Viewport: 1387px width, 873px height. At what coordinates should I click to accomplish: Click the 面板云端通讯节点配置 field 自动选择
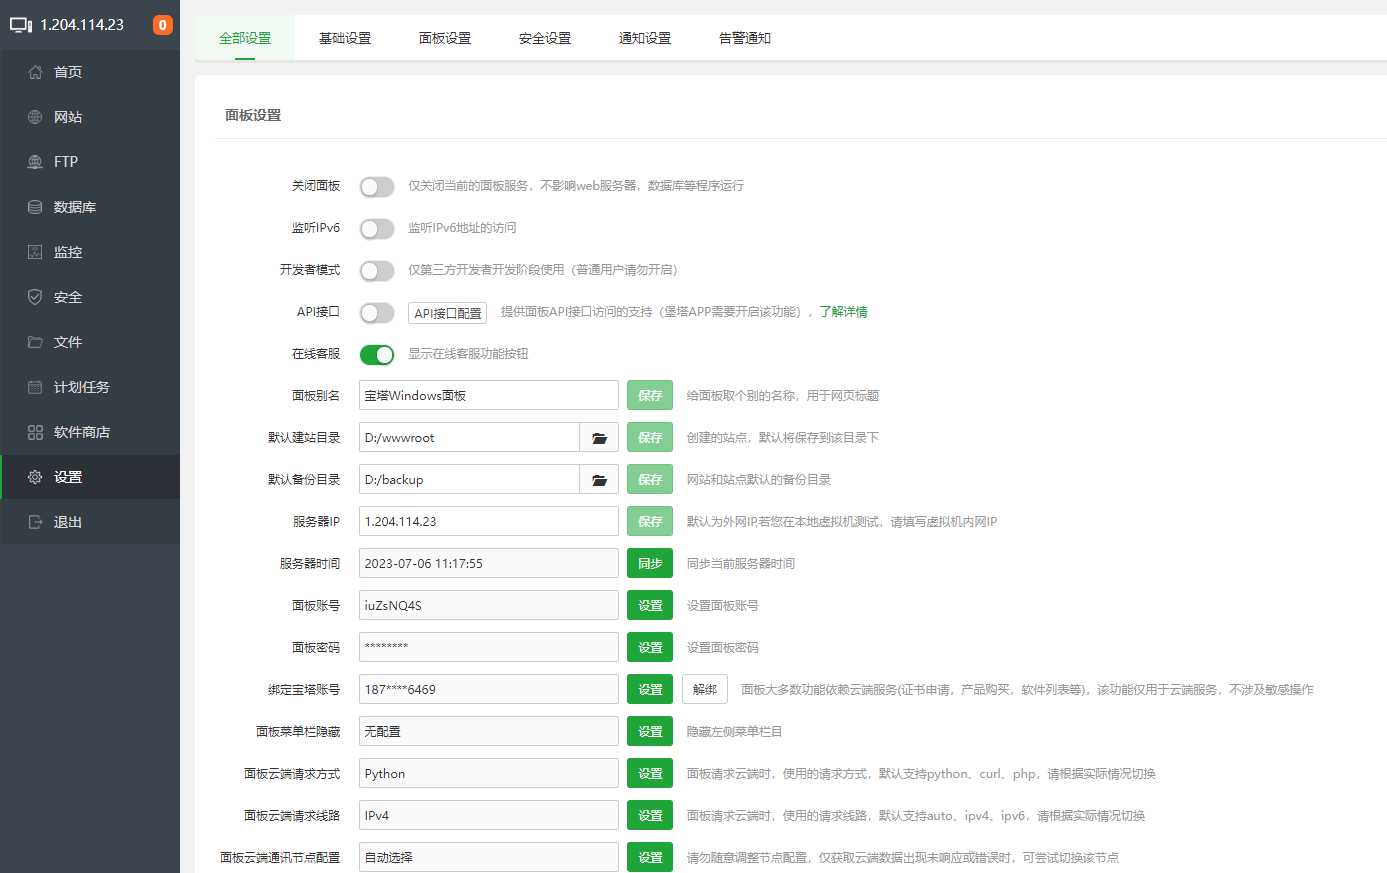(x=489, y=858)
